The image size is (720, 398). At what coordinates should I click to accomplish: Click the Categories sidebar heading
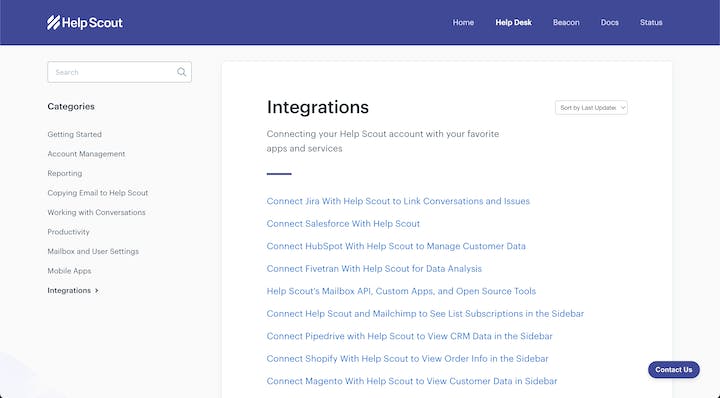pyautogui.click(x=71, y=107)
